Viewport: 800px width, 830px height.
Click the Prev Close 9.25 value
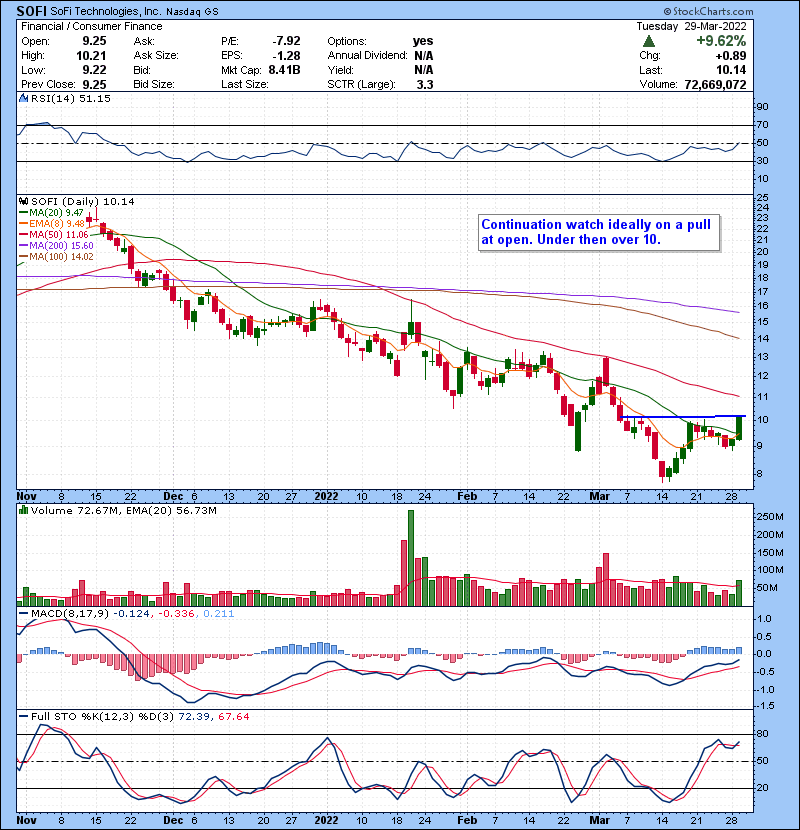coord(94,85)
